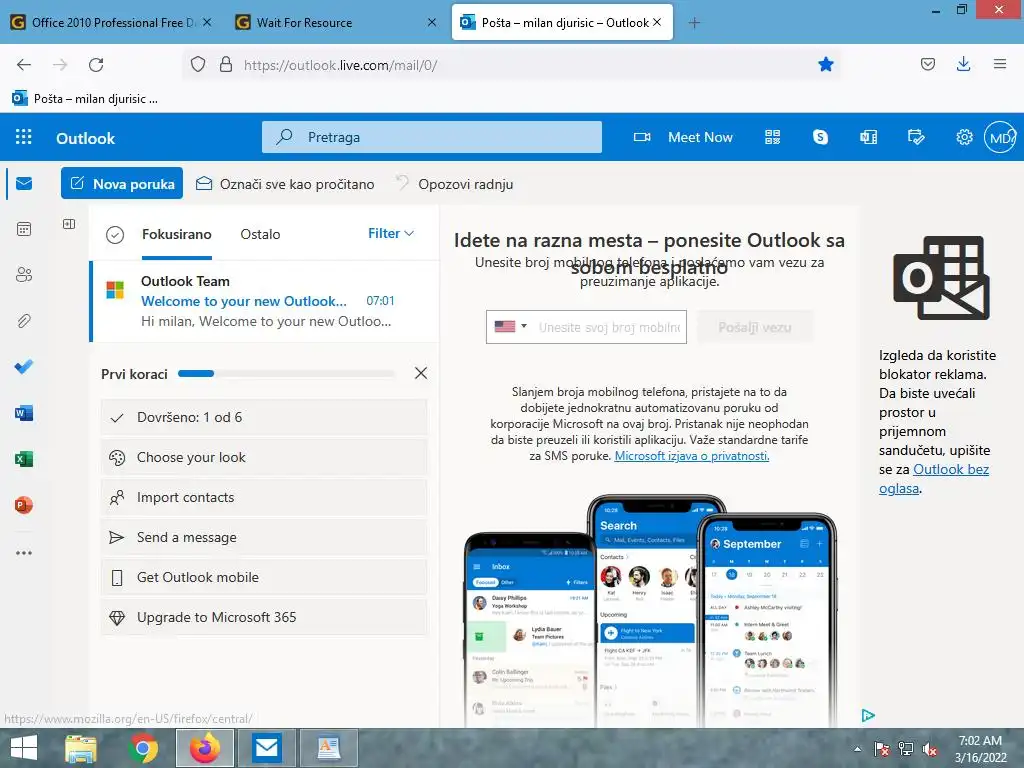Close the Pošta Outlook browser tab
This screenshot has width=1024, height=768.
pyautogui.click(x=657, y=22)
